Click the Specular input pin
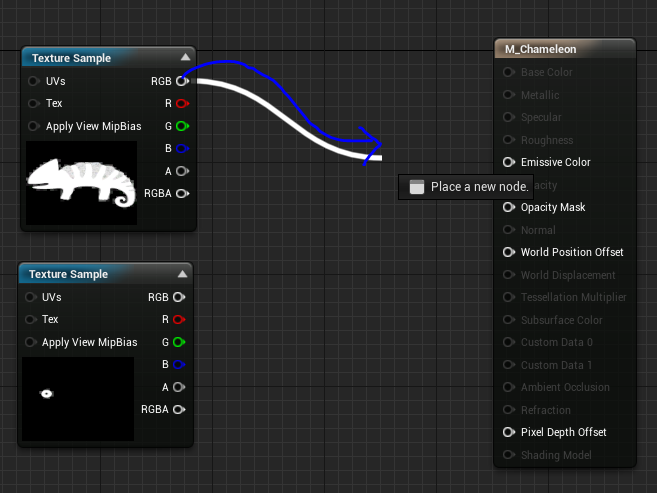The height and width of the screenshot is (493, 657). 509,117
